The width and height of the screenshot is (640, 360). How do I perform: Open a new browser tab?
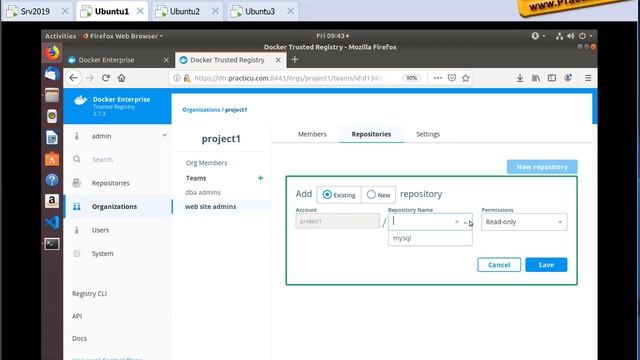[x=295, y=60]
